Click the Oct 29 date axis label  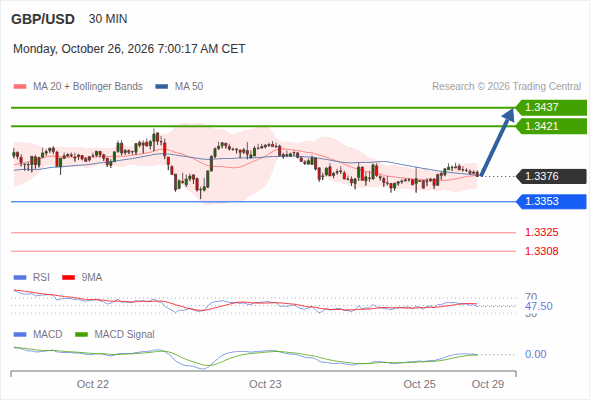coord(488,384)
